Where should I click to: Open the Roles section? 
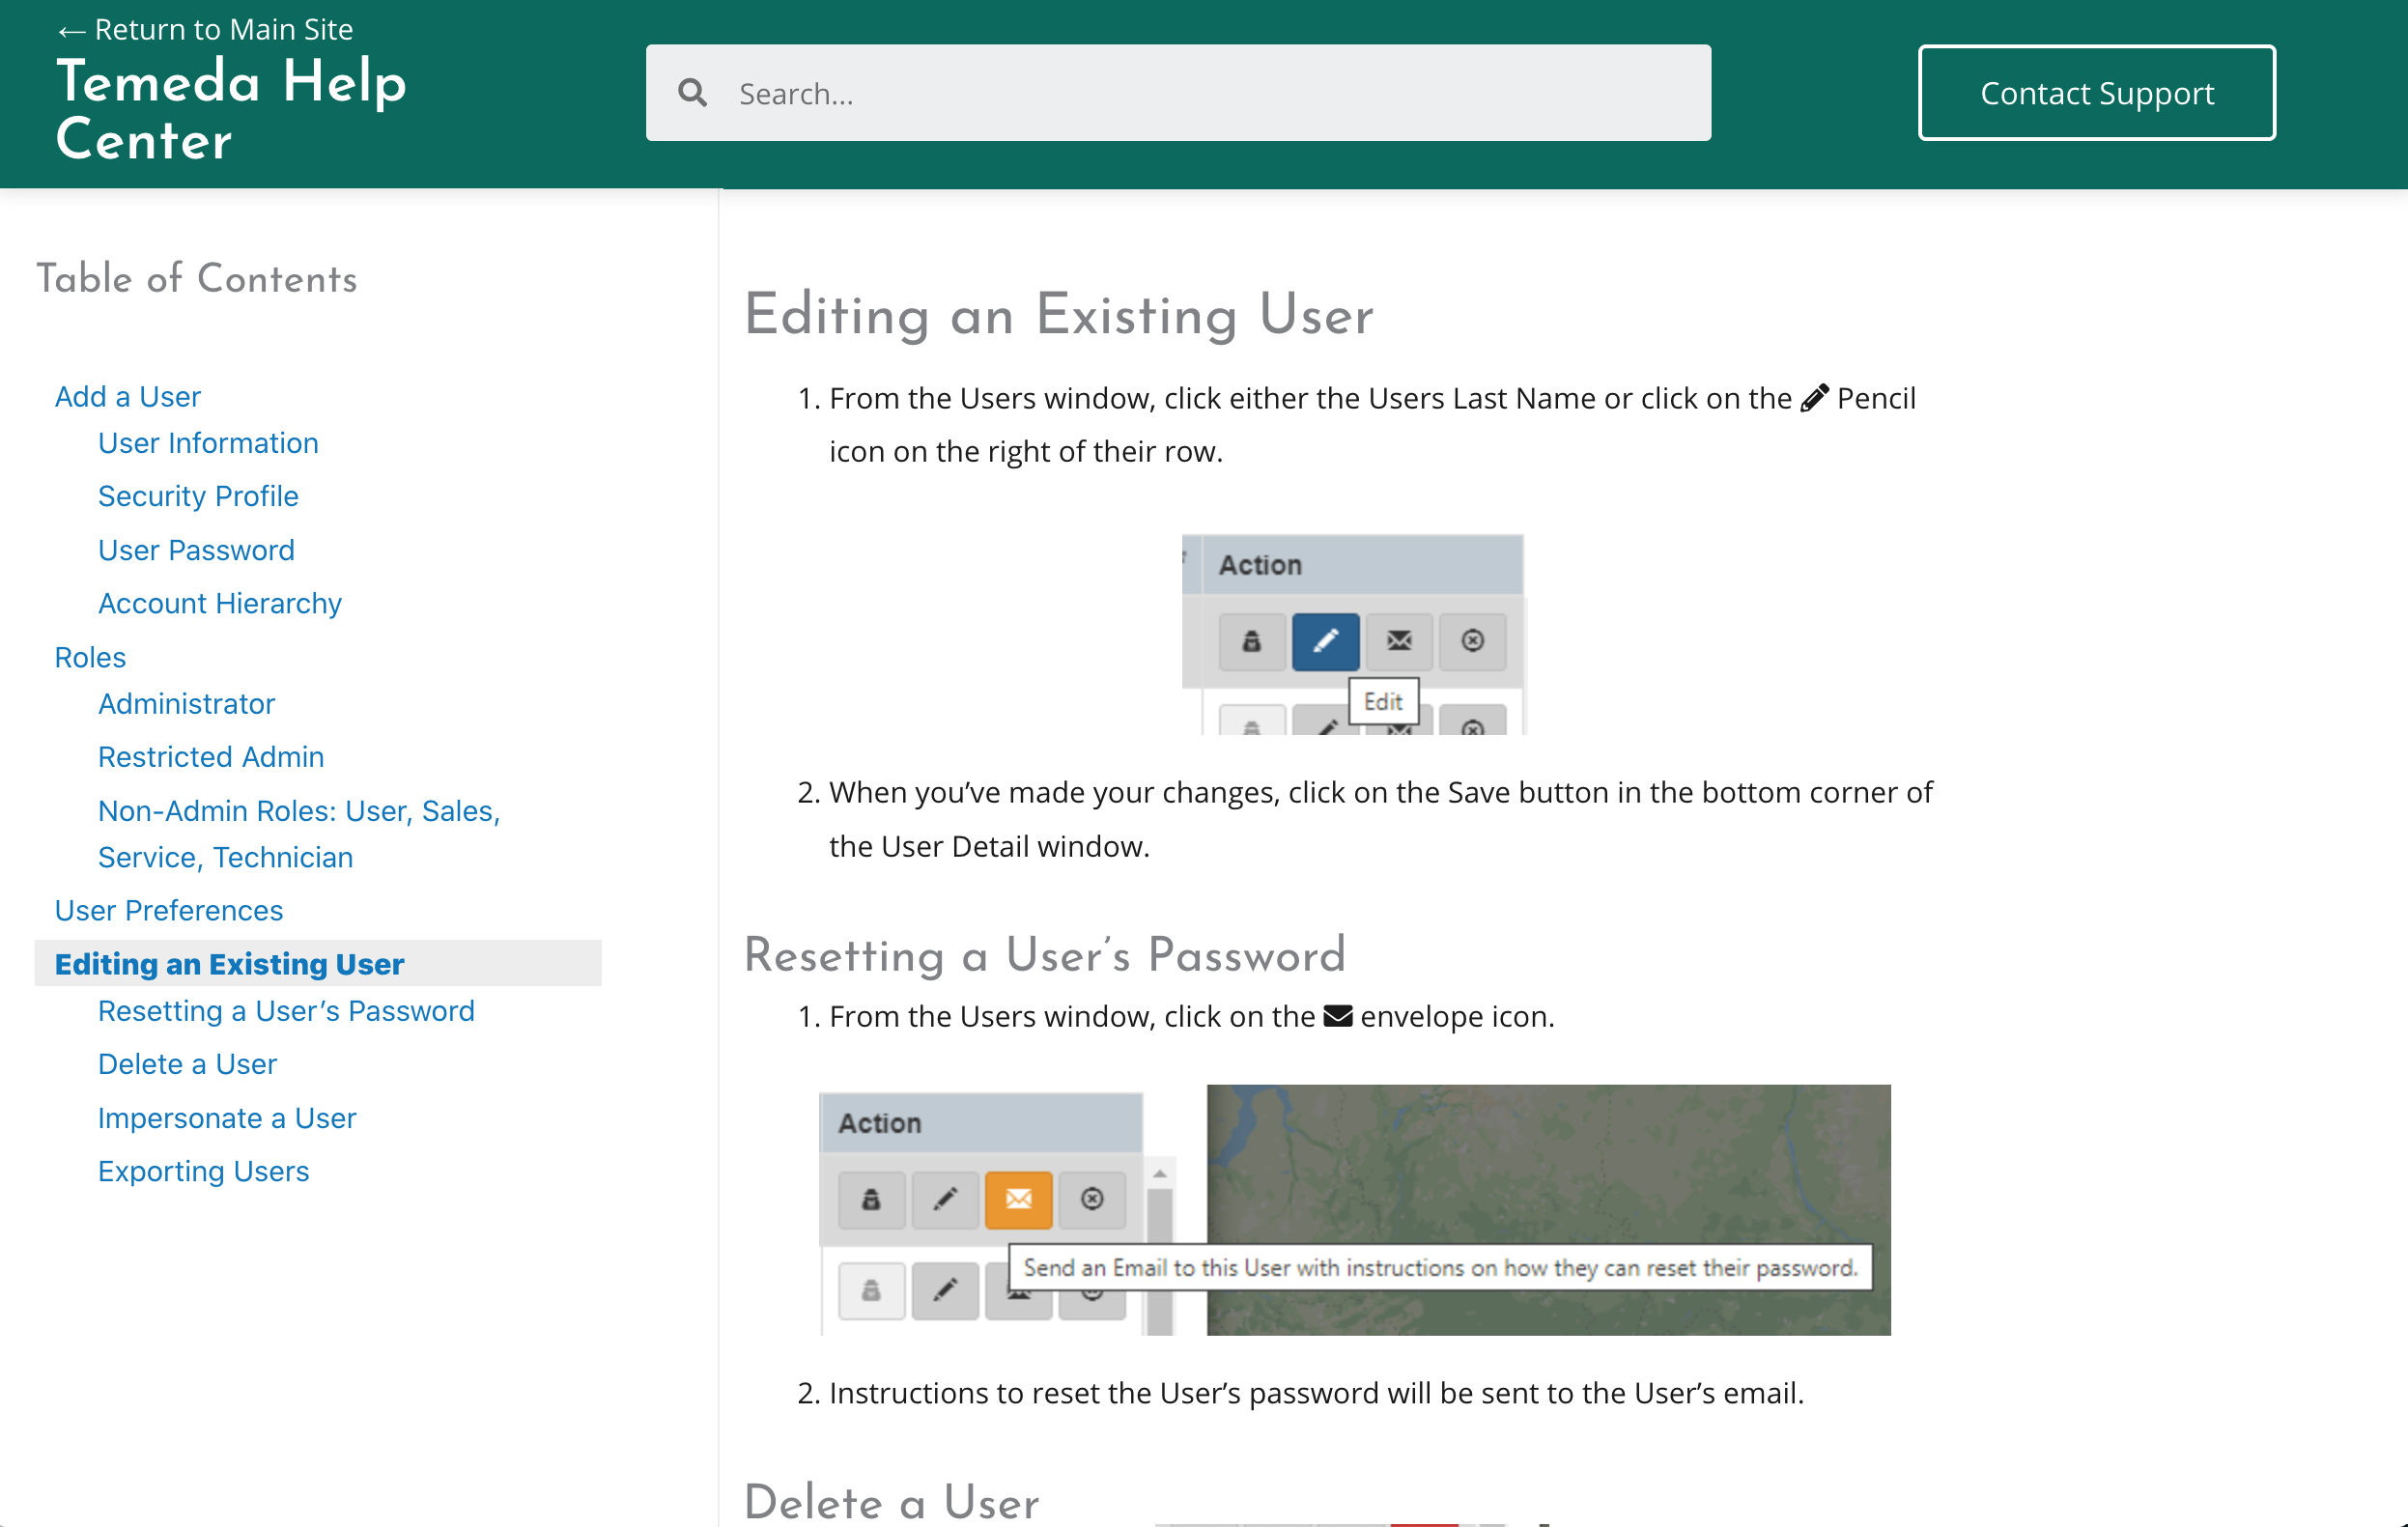pos(89,656)
